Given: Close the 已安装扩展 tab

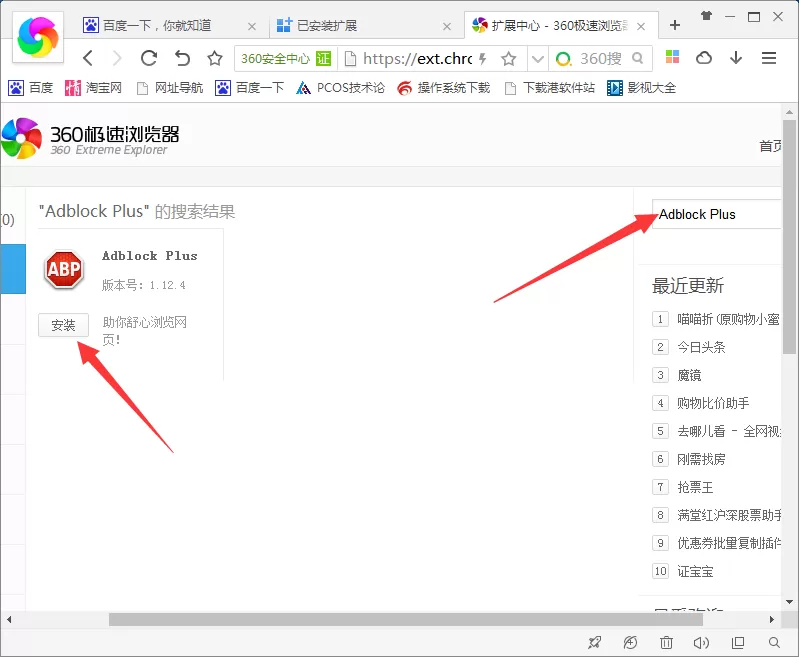Looking at the screenshot, I should (447, 27).
